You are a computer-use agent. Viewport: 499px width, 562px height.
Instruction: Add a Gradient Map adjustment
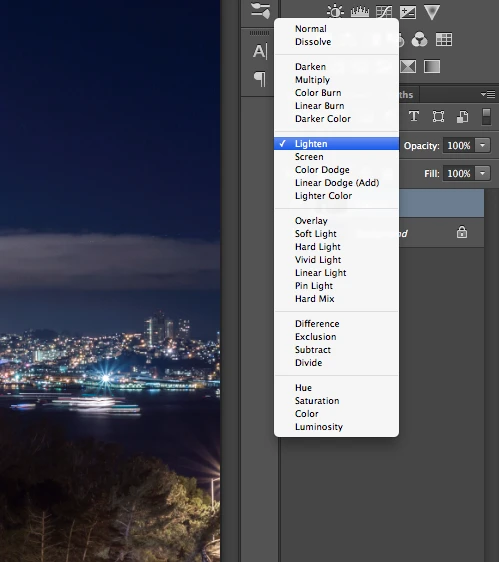click(432, 66)
